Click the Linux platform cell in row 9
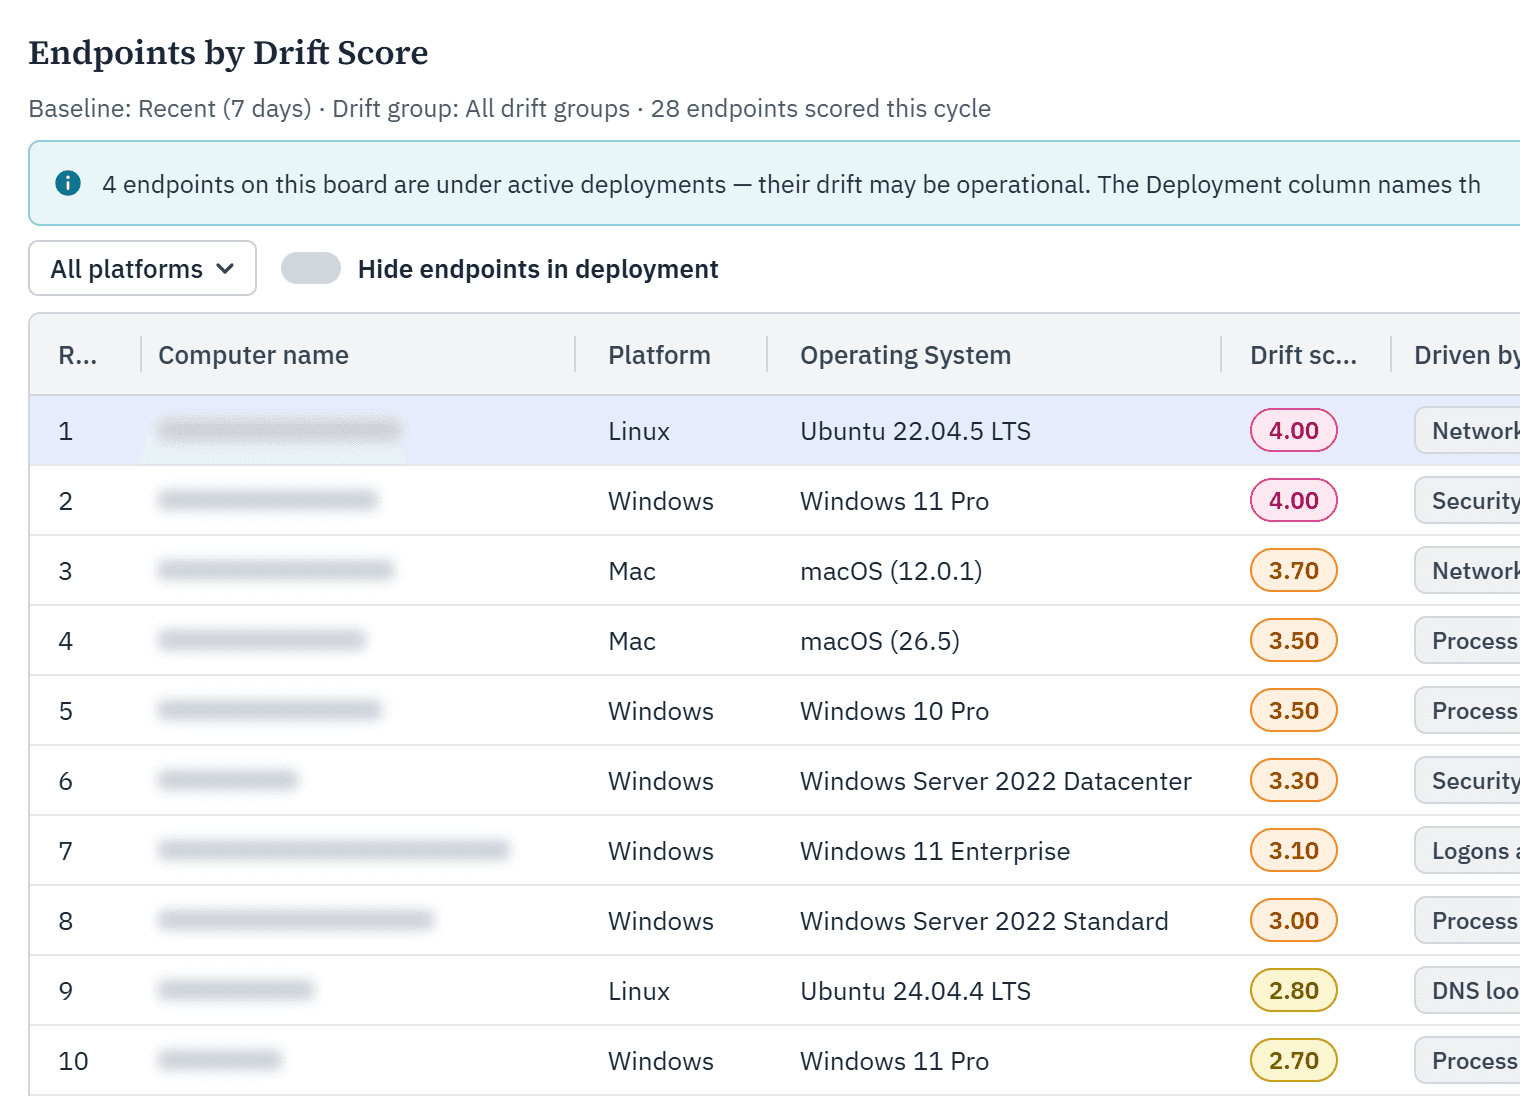1520x1096 pixels. point(639,991)
